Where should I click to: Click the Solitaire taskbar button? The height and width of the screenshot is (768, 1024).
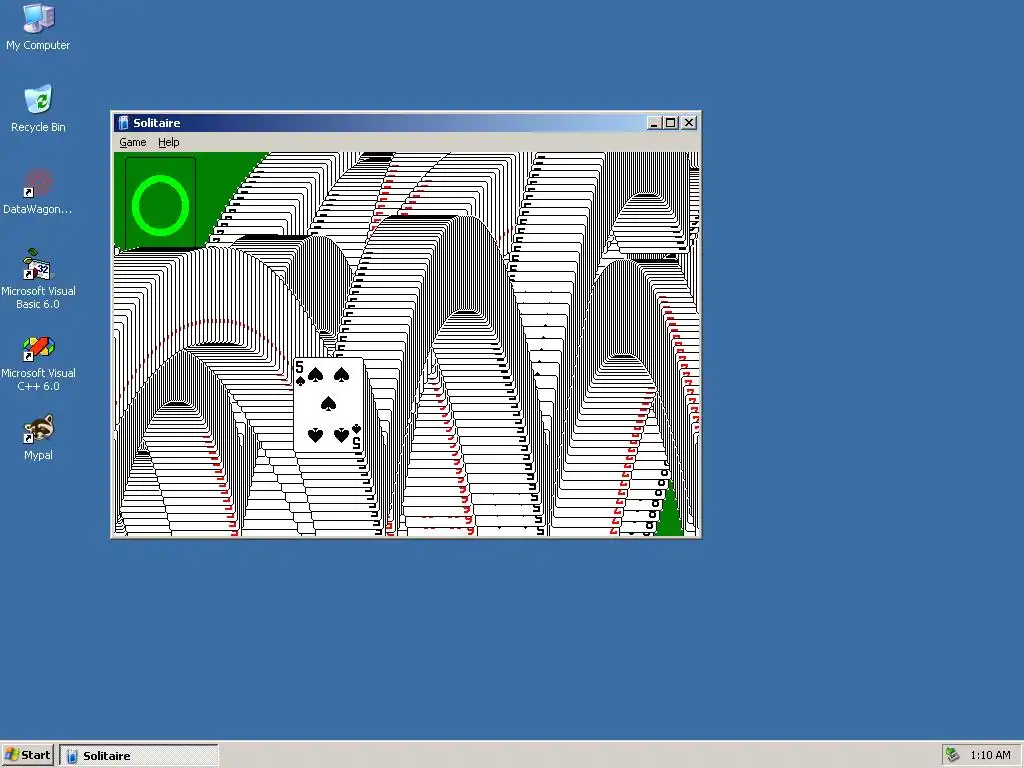point(139,756)
